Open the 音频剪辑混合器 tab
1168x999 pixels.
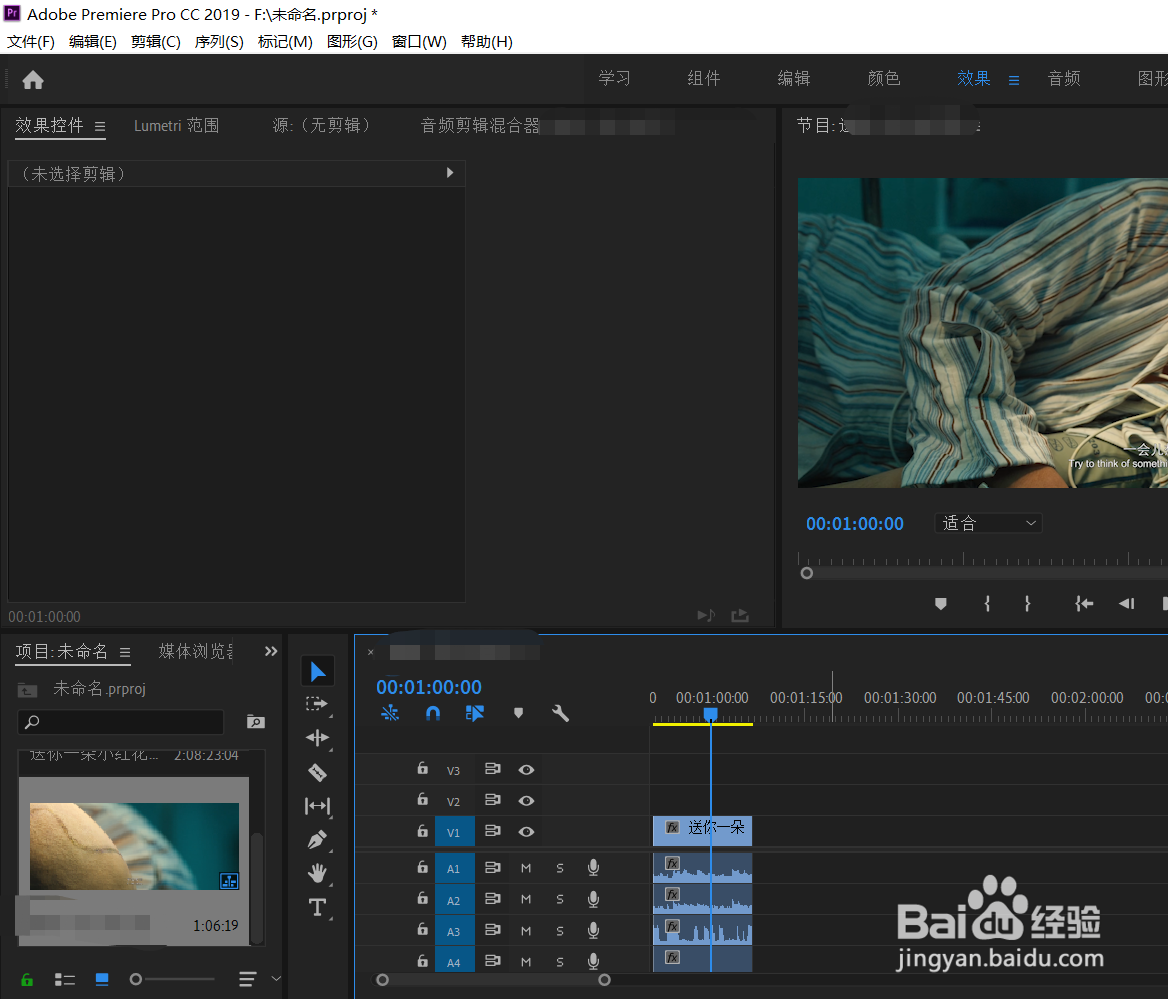[480, 125]
